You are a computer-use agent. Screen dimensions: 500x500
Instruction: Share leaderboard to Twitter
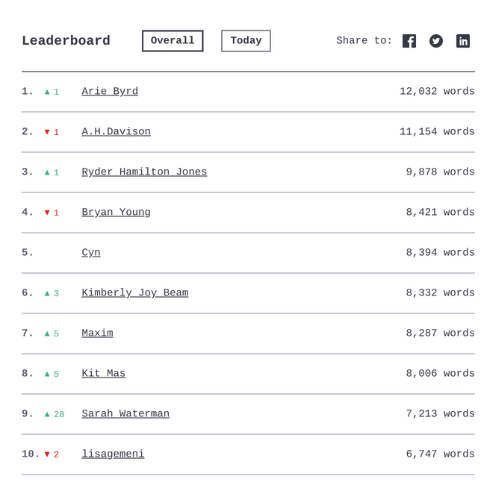[436, 41]
